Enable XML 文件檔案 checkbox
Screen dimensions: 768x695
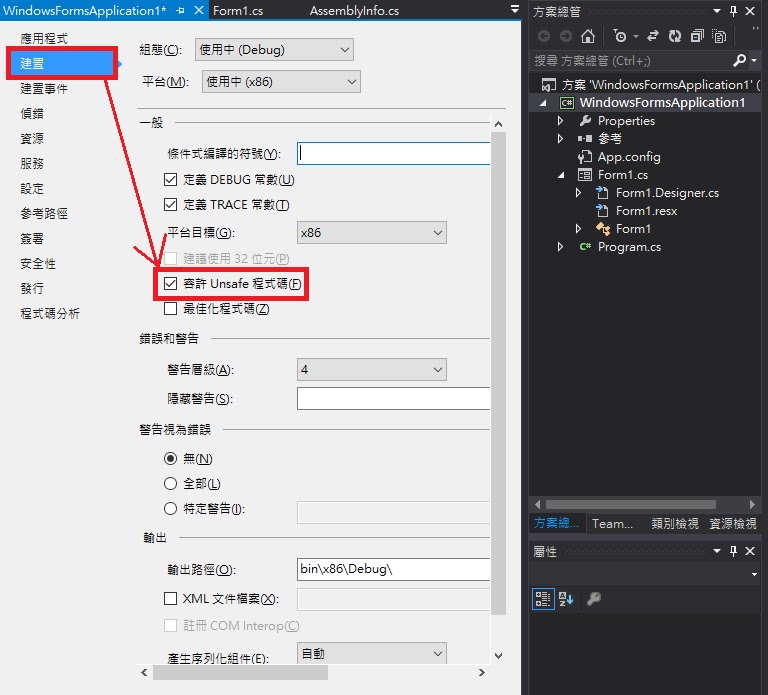(170, 599)
